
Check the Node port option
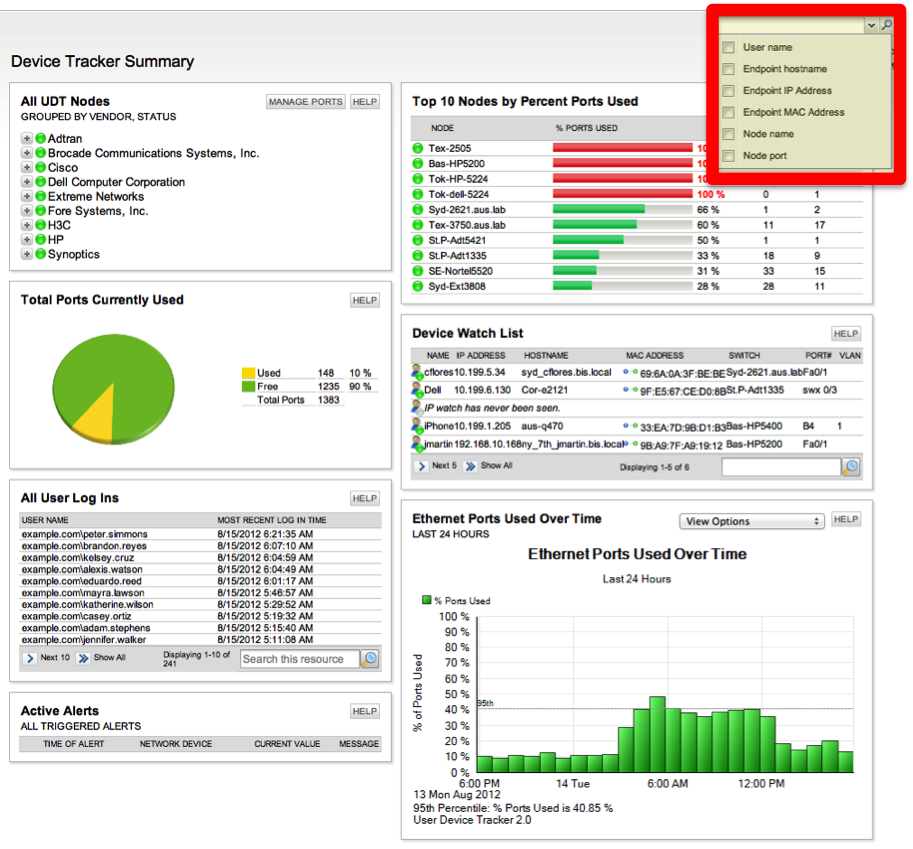coord(728,155)
